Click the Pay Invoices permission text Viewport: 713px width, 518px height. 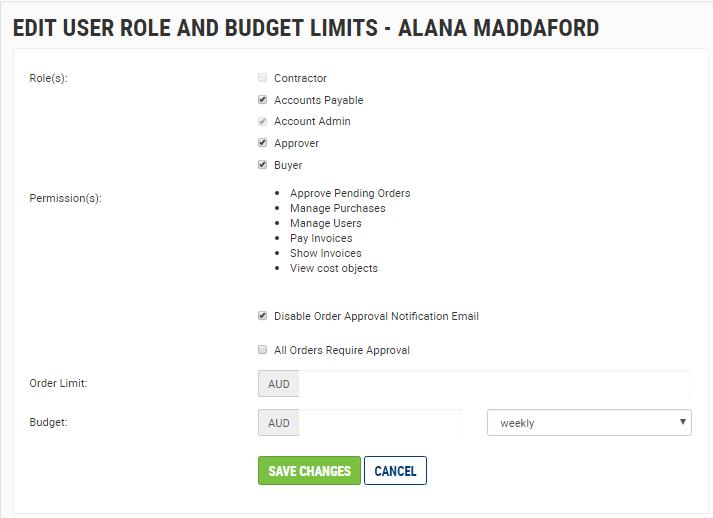(321, 238)
